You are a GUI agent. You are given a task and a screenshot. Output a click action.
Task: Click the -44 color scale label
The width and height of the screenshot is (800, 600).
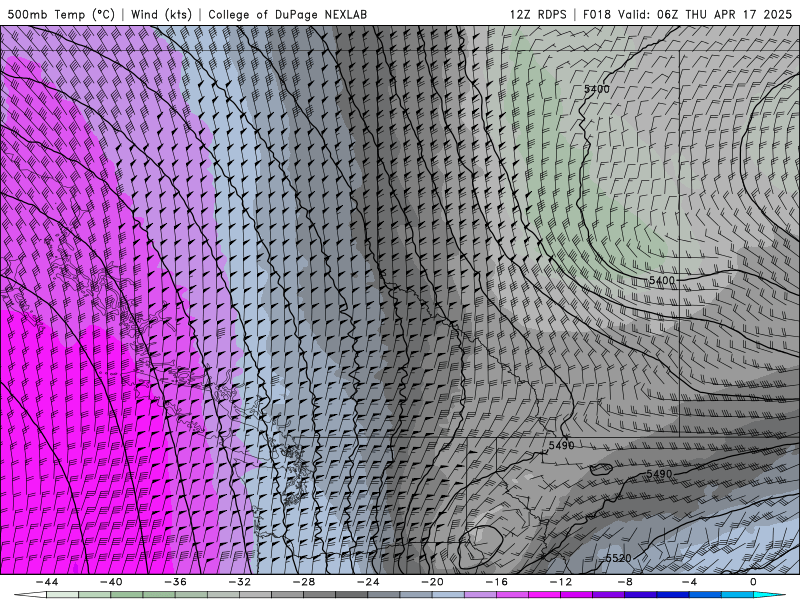46,582
